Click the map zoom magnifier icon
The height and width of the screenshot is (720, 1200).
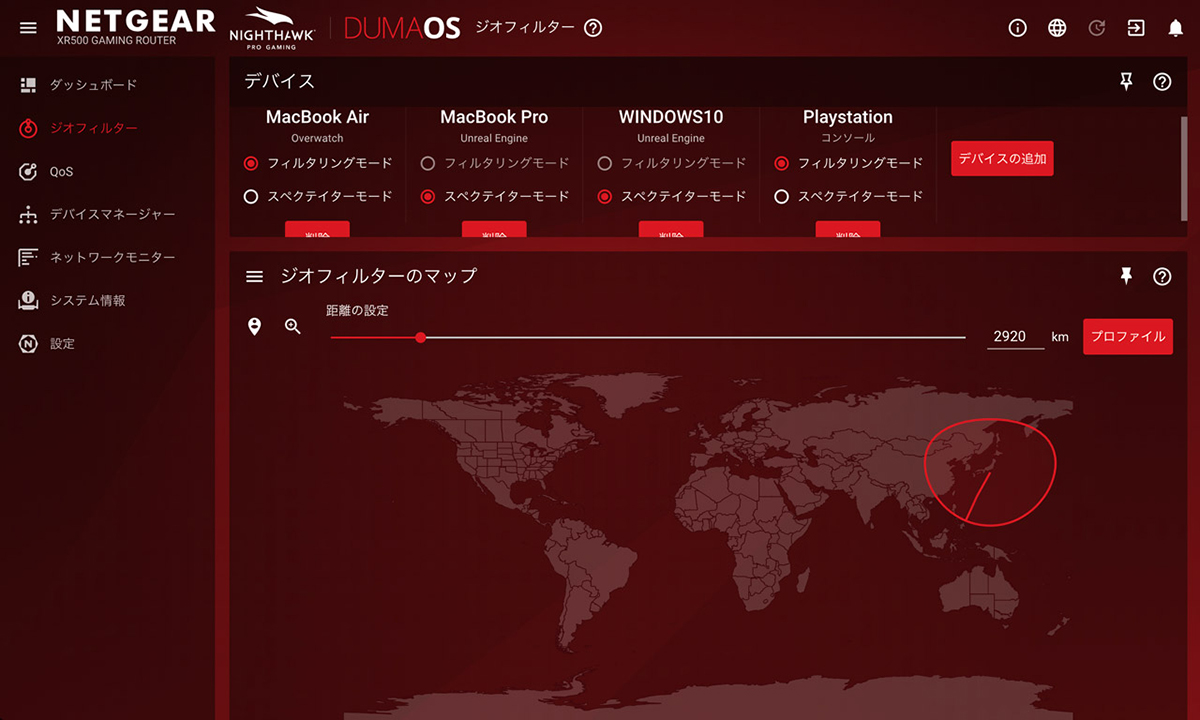coord(293,326)
